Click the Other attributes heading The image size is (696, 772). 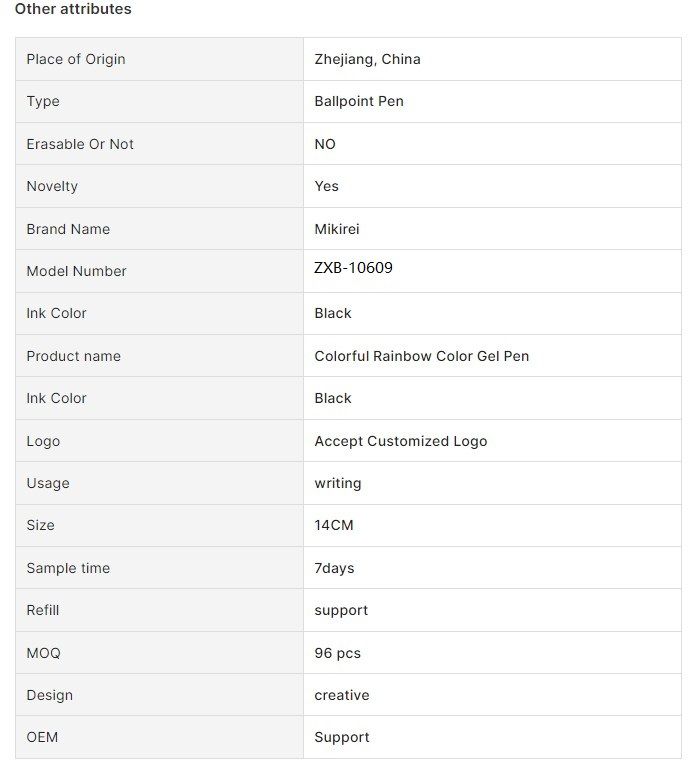click(73, 9)
